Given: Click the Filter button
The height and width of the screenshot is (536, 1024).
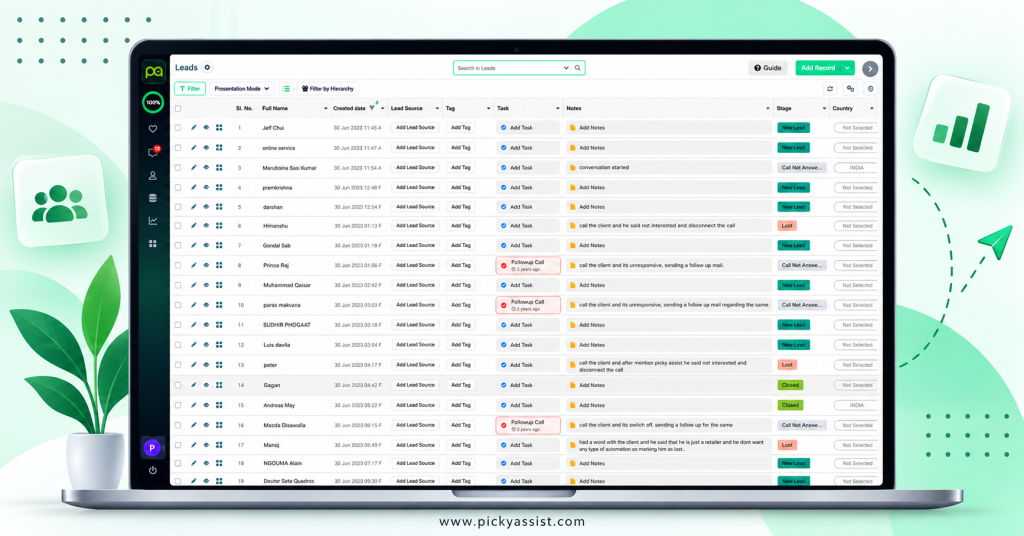Looking at the screenshot, I should (x=190, y=89).
